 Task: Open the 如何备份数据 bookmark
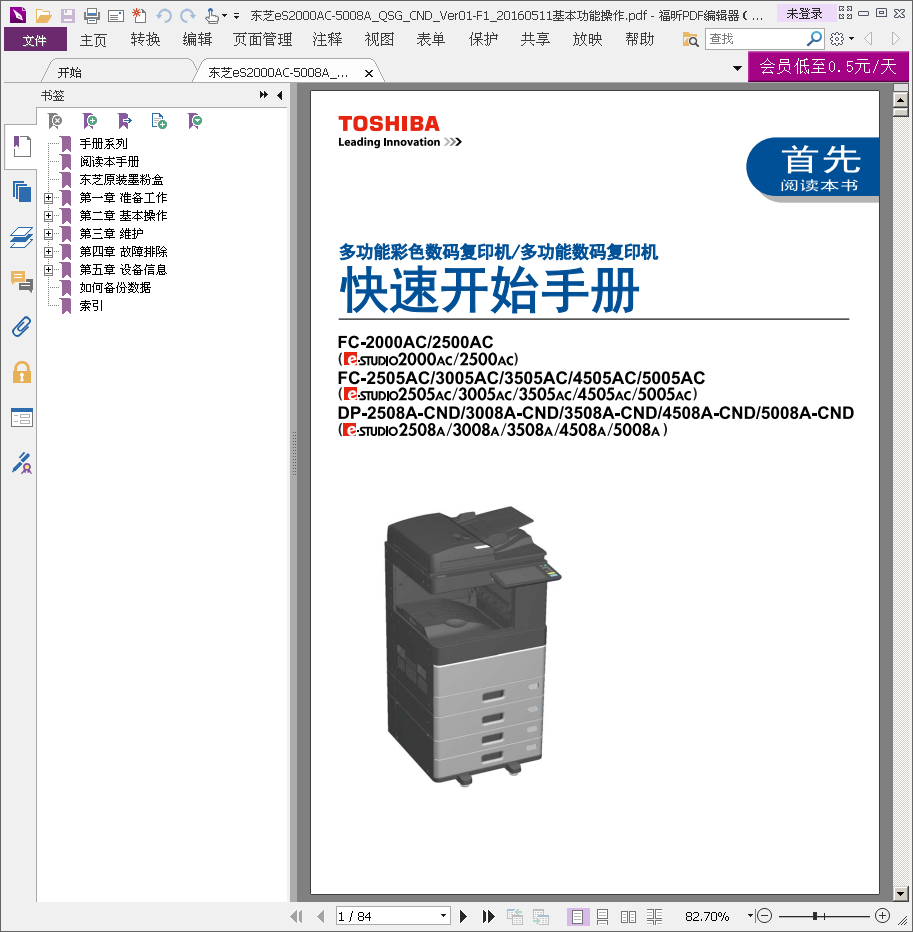pos(115,288)
